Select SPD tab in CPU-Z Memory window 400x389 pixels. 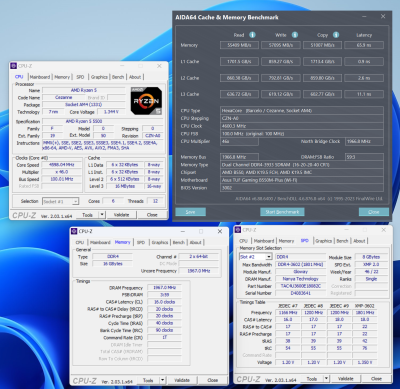click(x=141, y=242)
